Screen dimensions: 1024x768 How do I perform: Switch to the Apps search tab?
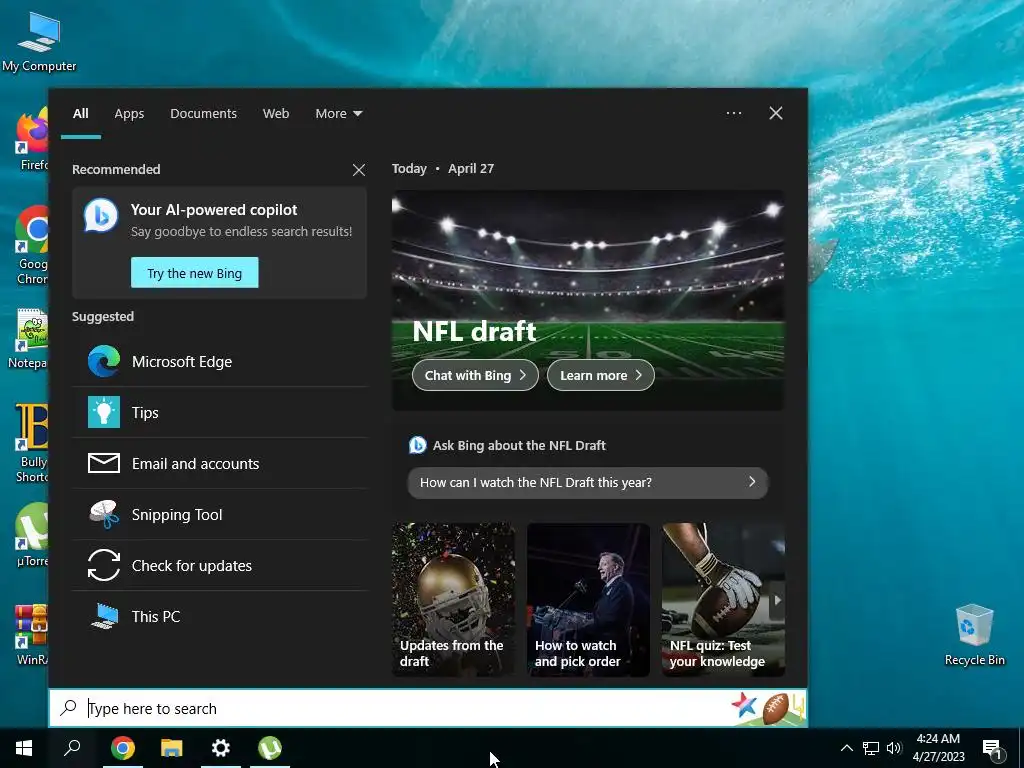point(129,114)
